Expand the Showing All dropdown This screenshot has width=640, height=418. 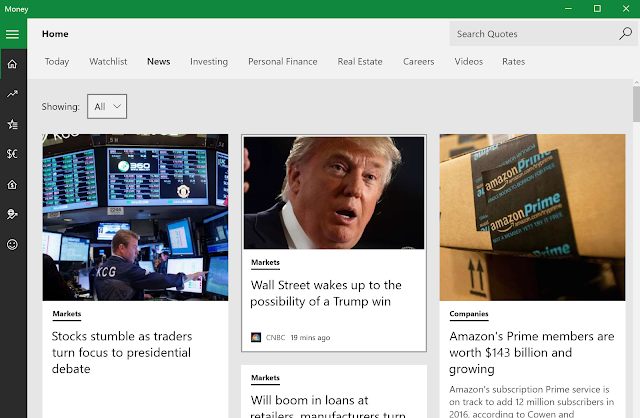[x=107, y=107]
